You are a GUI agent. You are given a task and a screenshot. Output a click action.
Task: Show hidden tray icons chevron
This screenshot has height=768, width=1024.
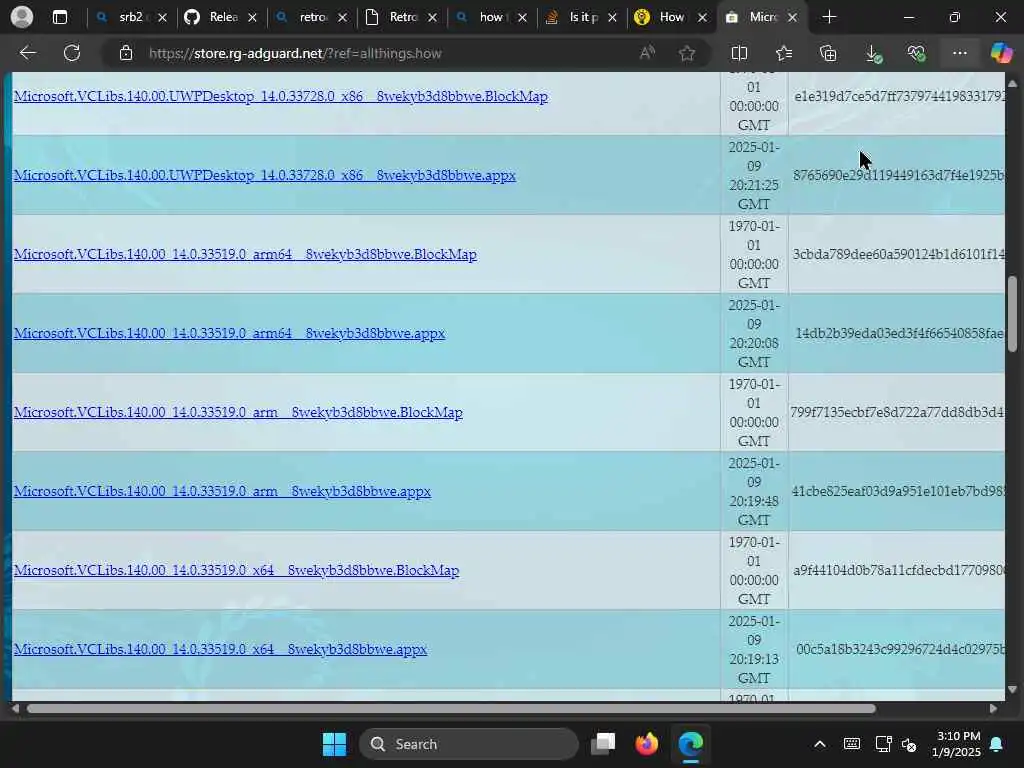tap(820, 744)
